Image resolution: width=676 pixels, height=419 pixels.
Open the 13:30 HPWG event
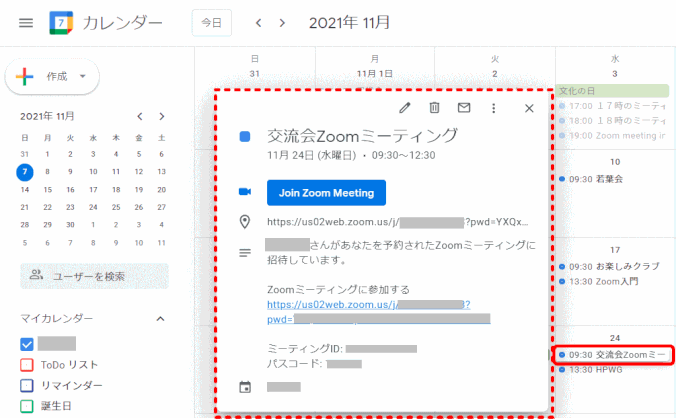(591, 370)
